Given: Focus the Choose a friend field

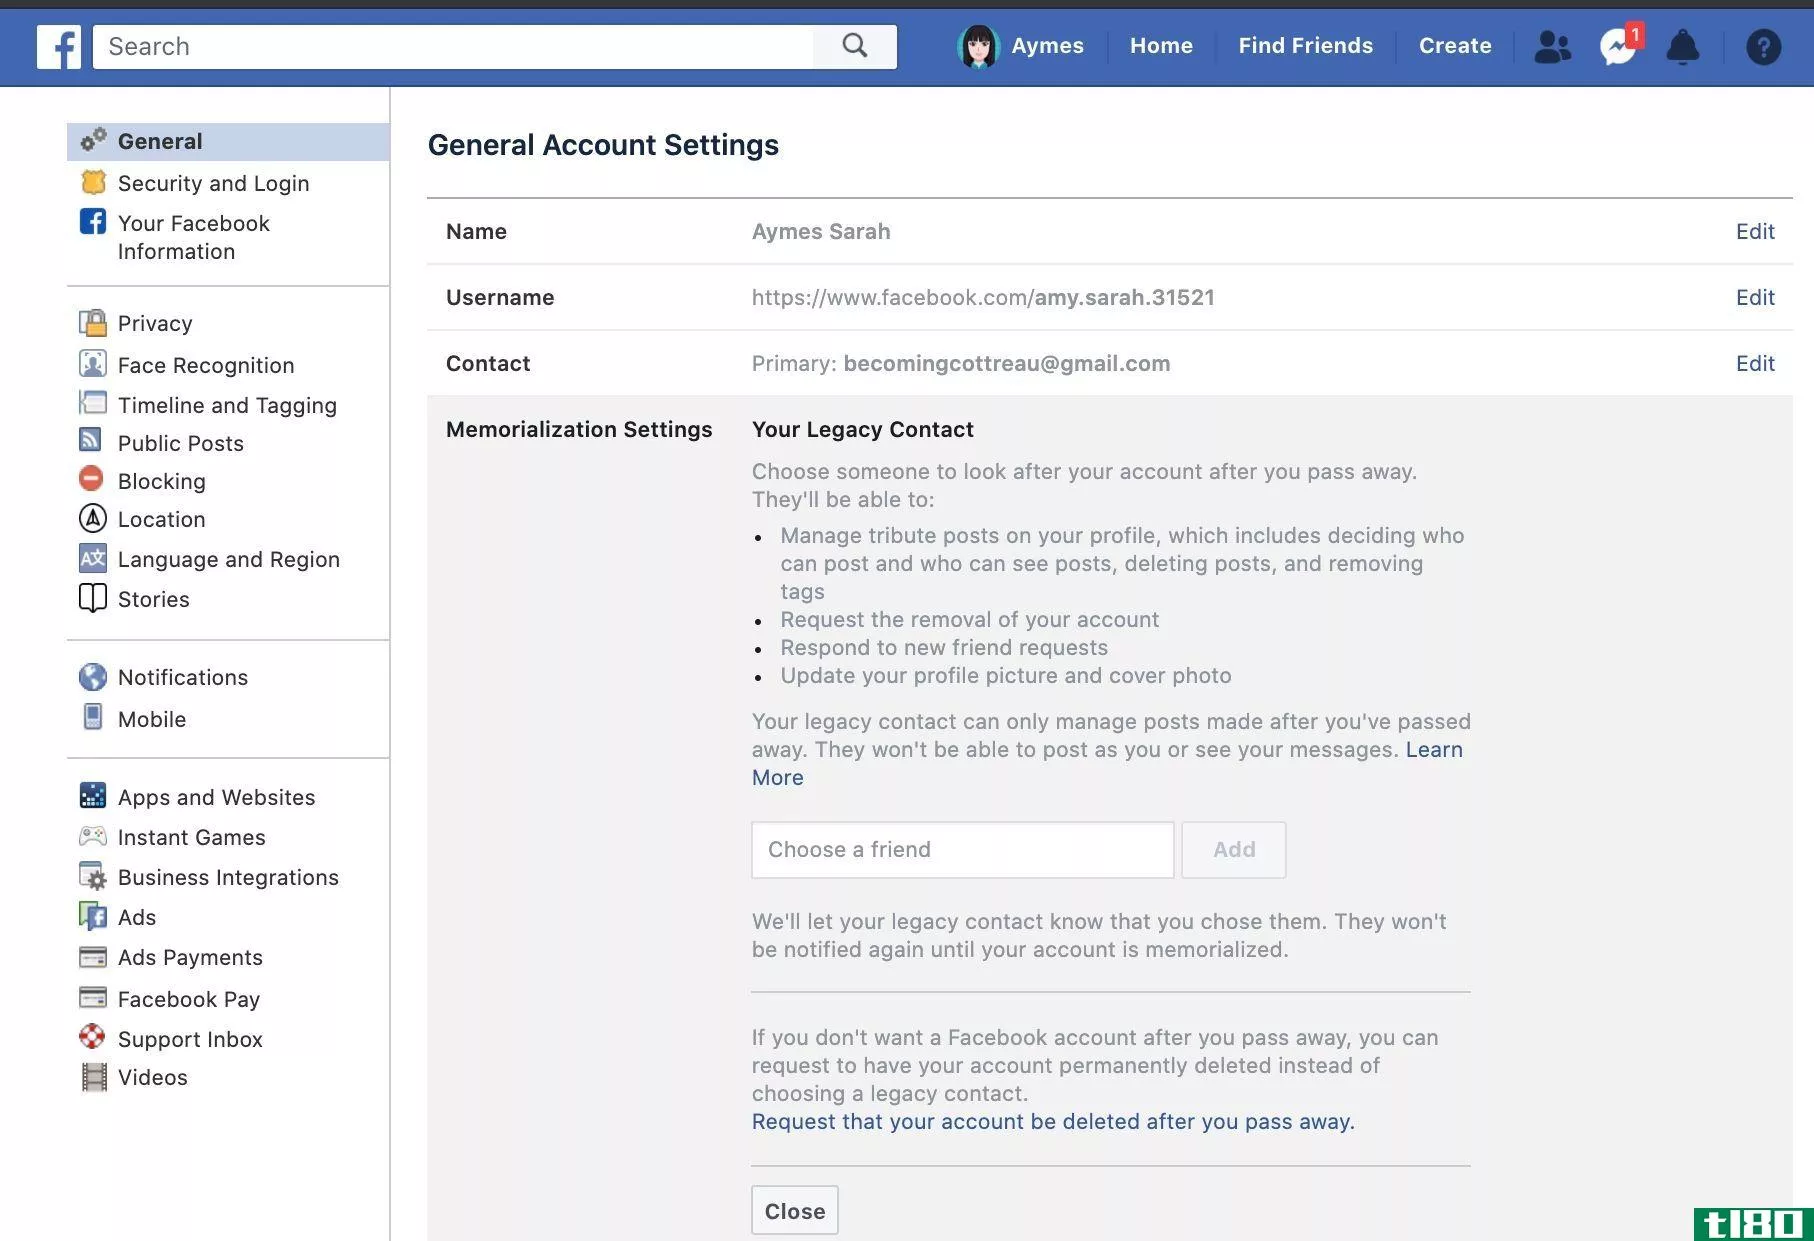Looking at the screenshot, I should (962, 850).
